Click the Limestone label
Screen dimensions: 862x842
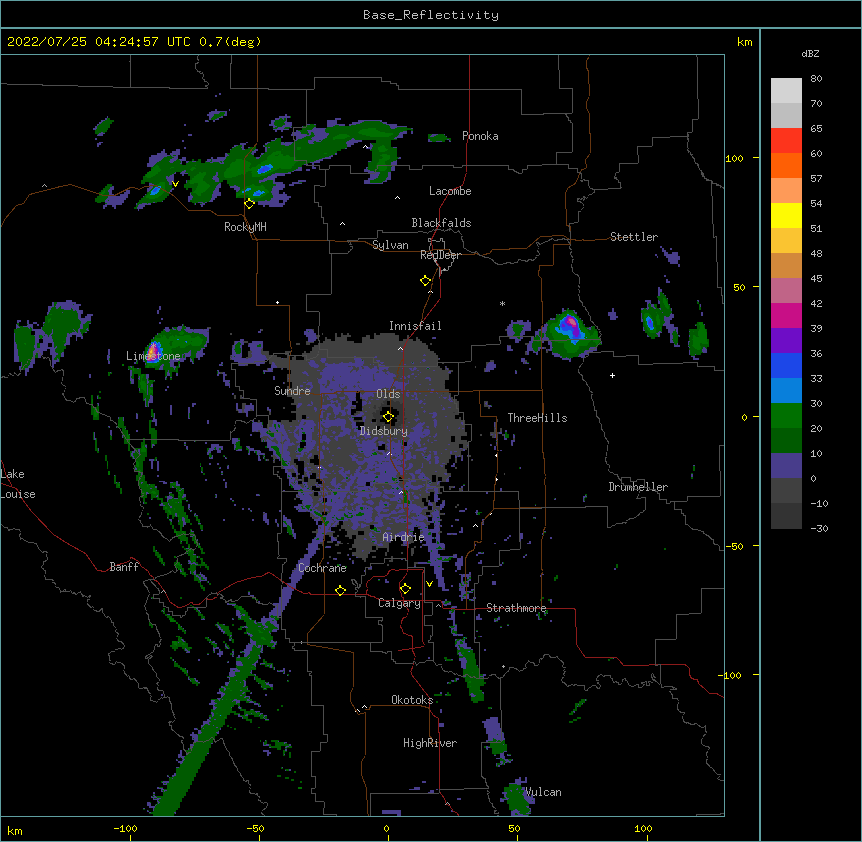tap(153, 356)
